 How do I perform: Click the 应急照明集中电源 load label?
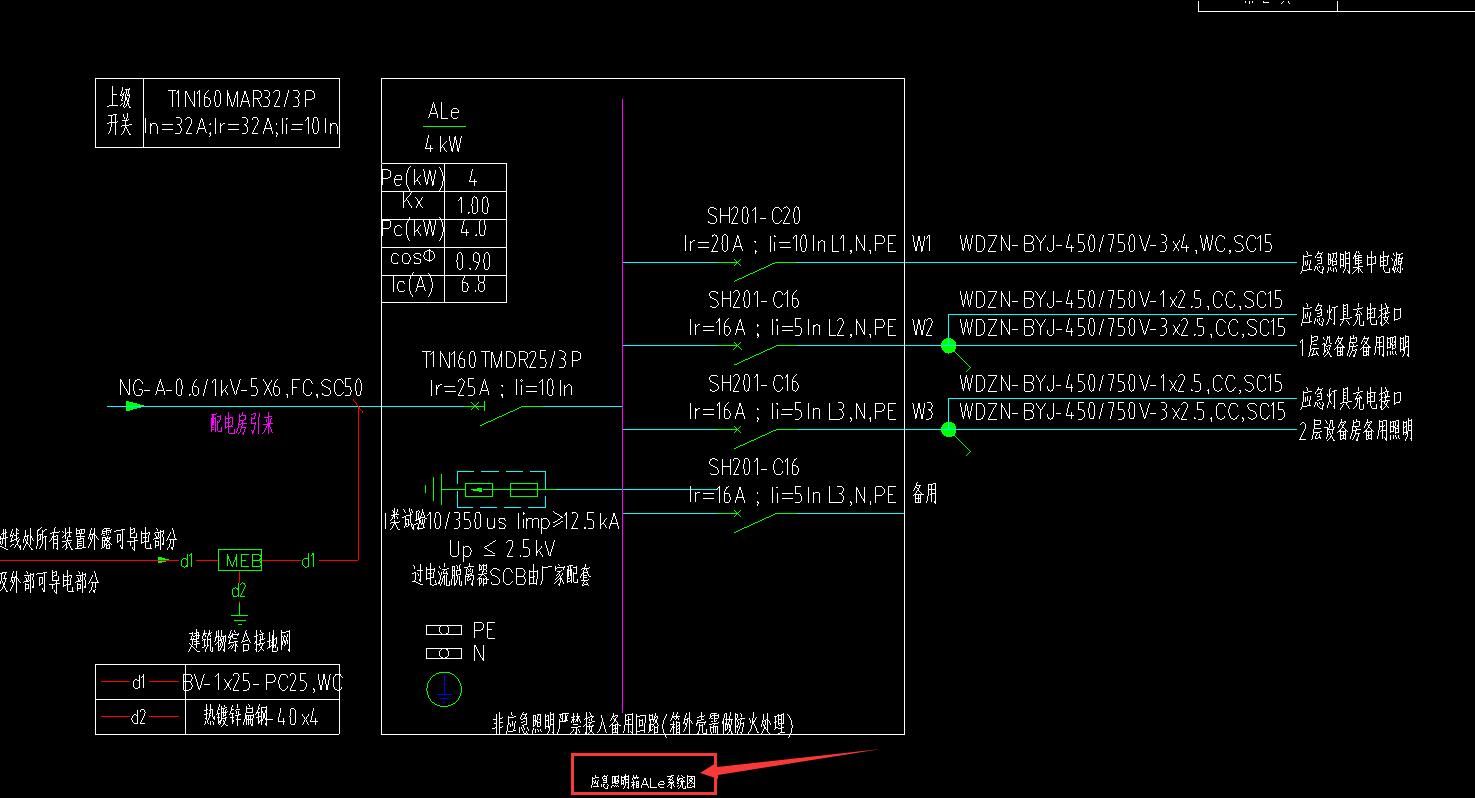click(x=1352, y=264)
